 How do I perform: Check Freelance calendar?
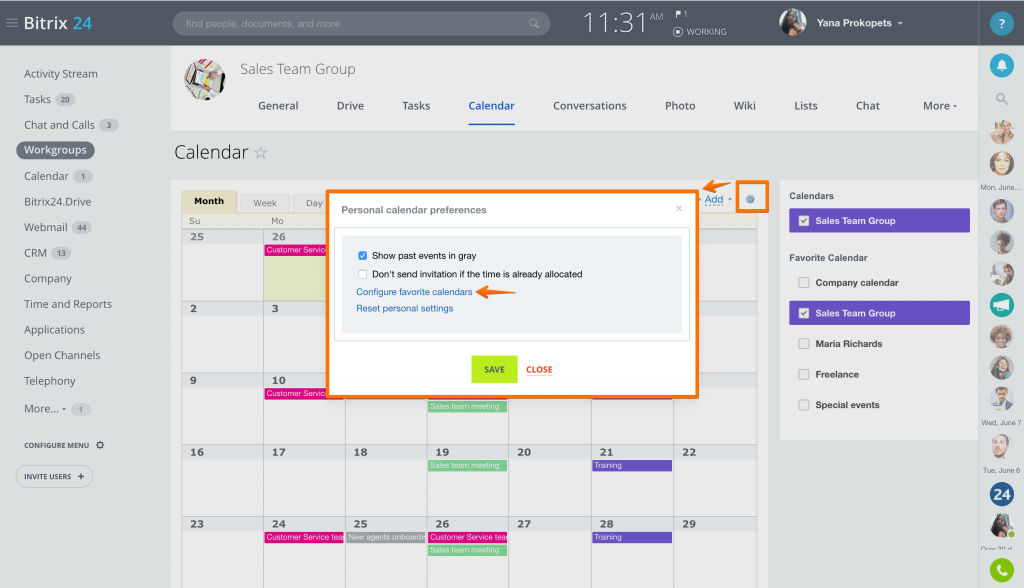tap(804, 374)
